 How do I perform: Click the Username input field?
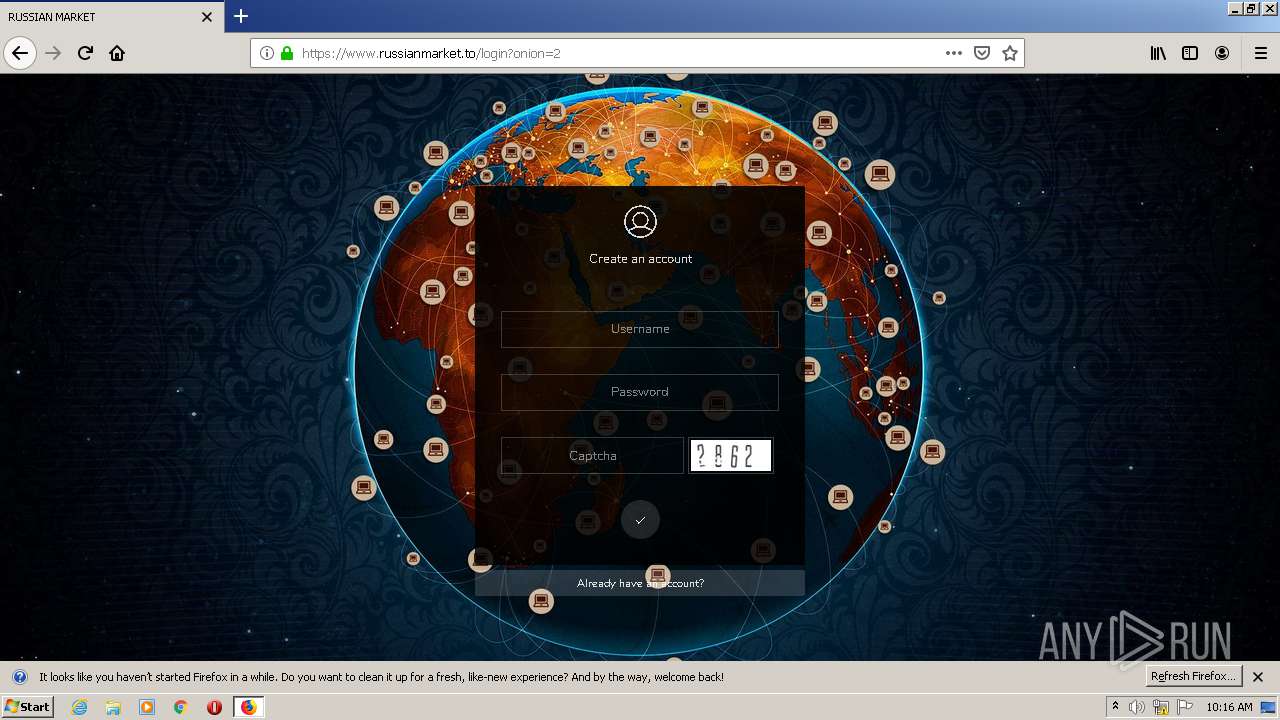pos(640,329)
